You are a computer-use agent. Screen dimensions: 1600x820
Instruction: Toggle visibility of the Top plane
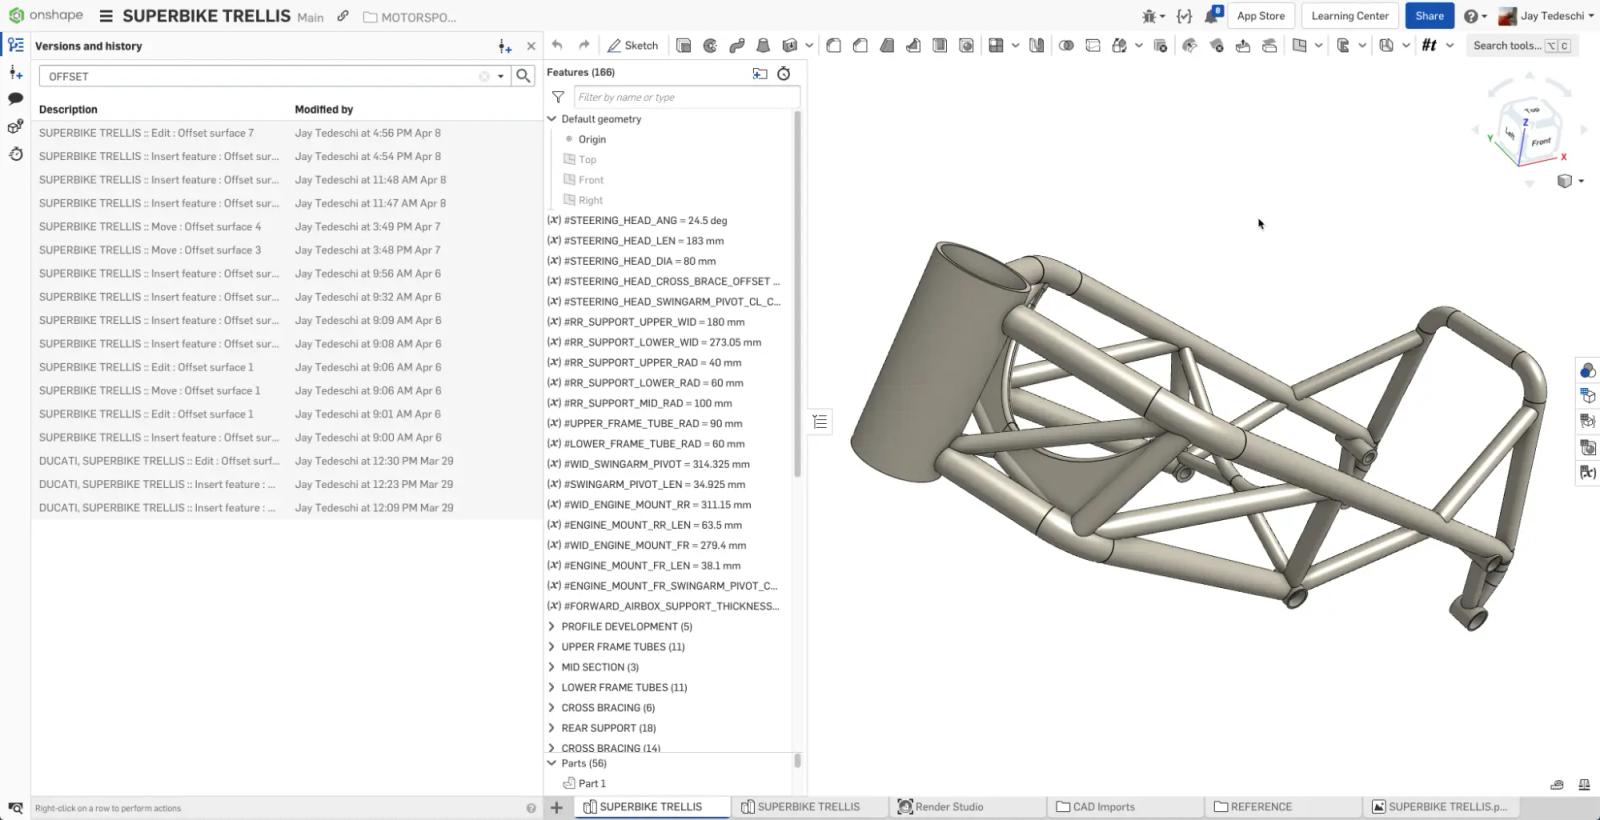click(569, 160)
